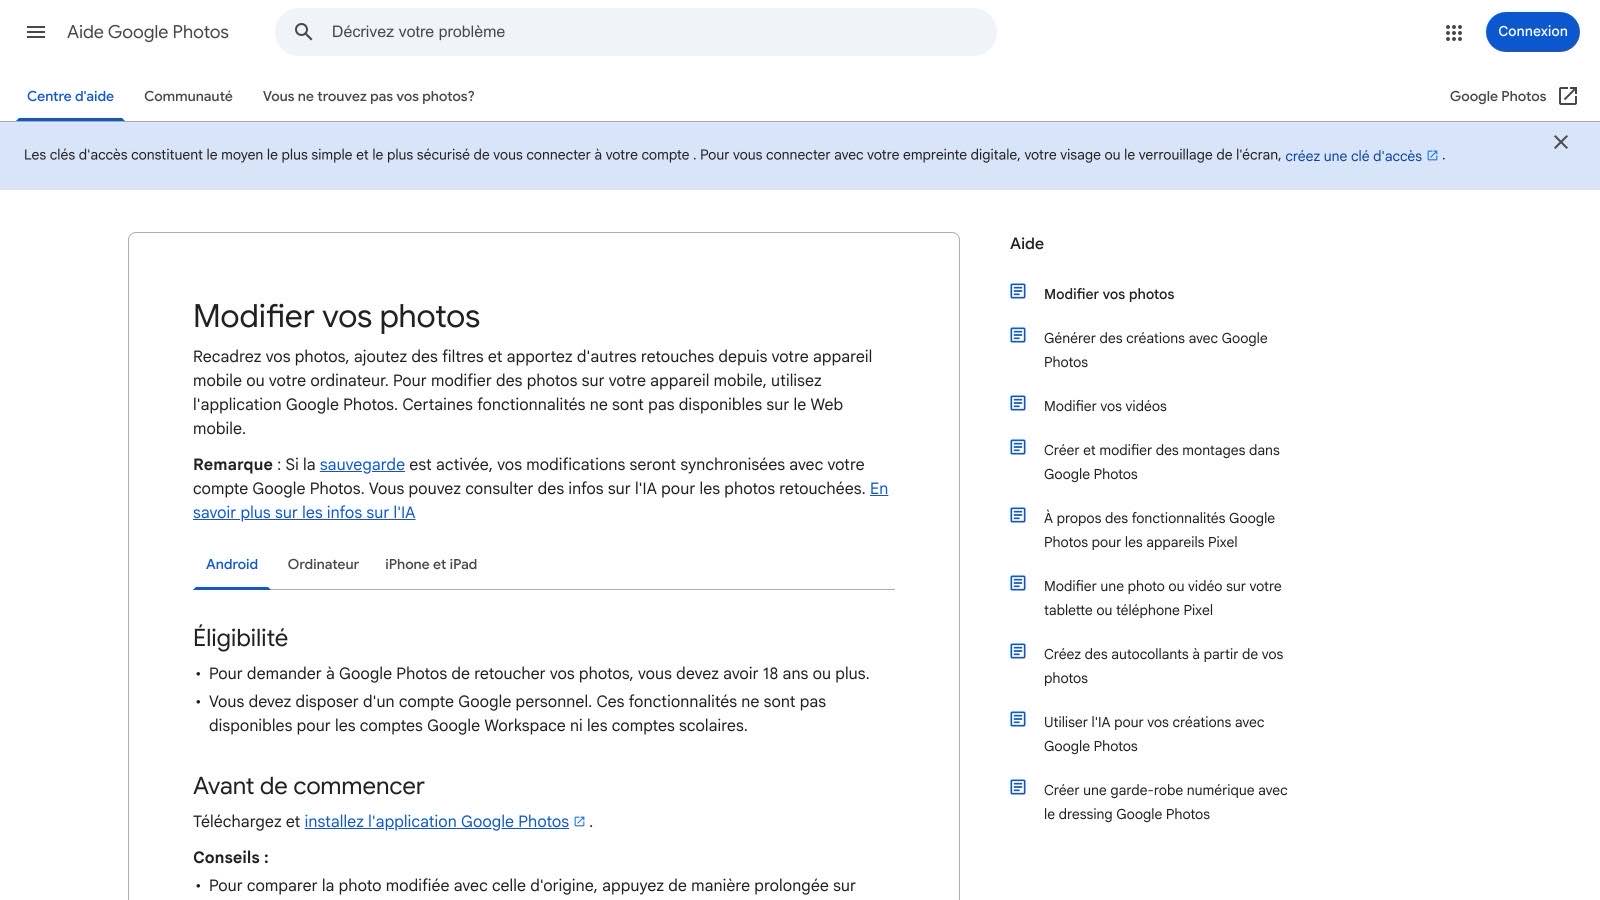The width and height of the screenshot is (1600, 900).
Task: Open Modifier vos vidéos article
Action: [x=1105, y=406]
